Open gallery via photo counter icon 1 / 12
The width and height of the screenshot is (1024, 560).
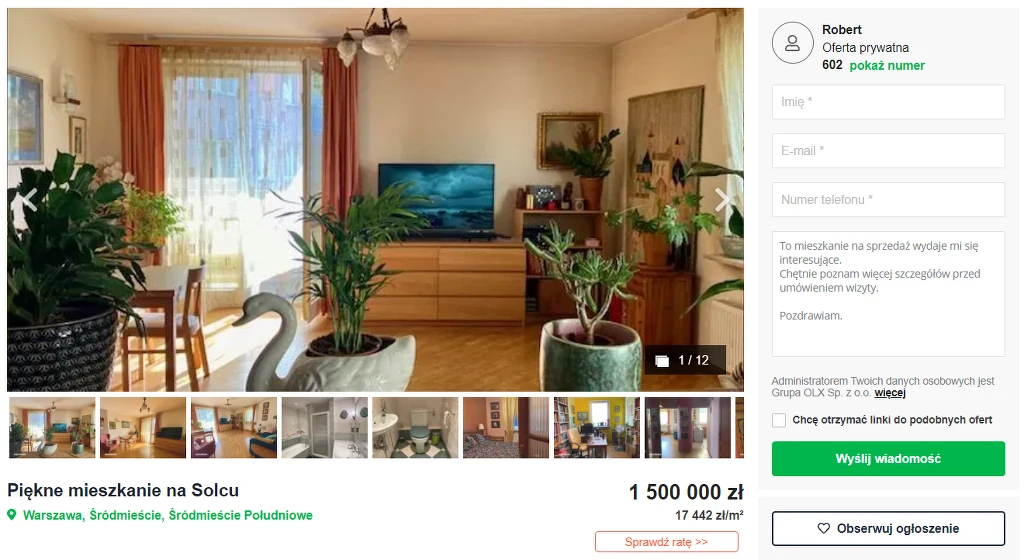coord(662,361)
